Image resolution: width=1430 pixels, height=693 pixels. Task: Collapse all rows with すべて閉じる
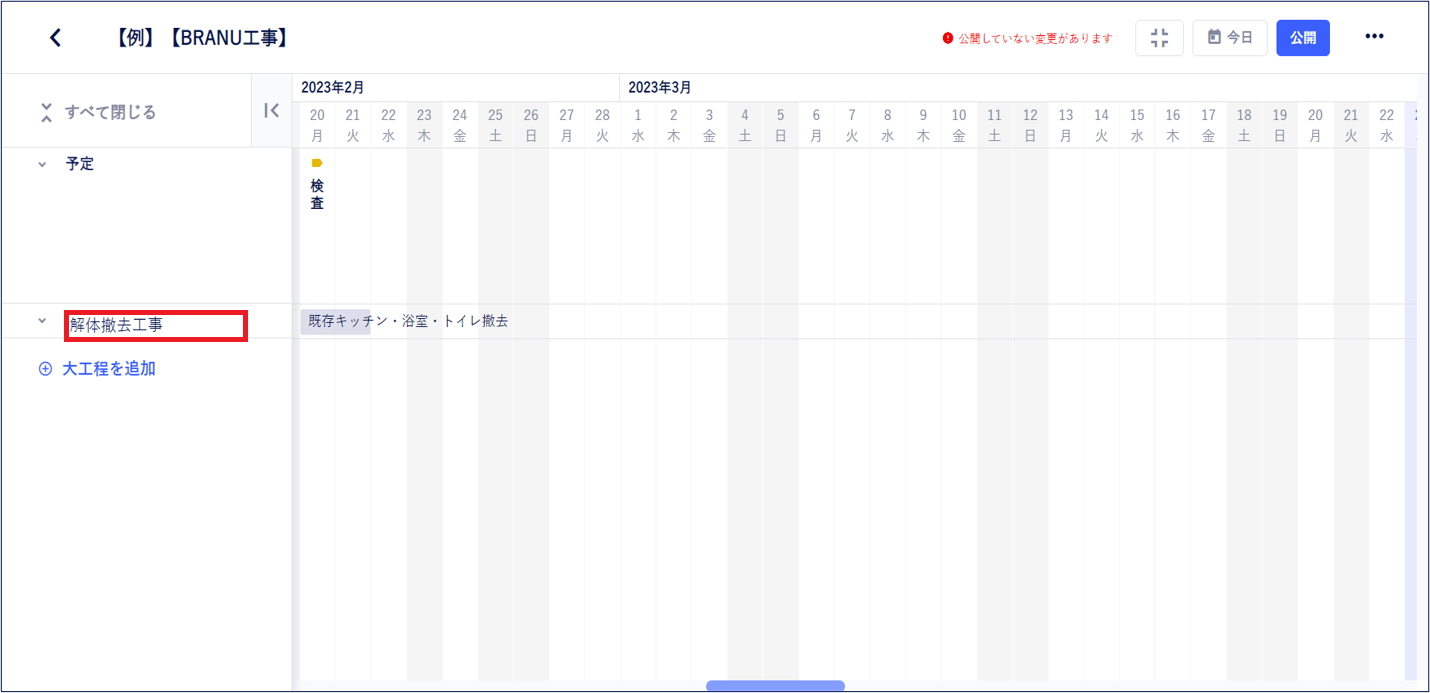(x=98, y=112)
